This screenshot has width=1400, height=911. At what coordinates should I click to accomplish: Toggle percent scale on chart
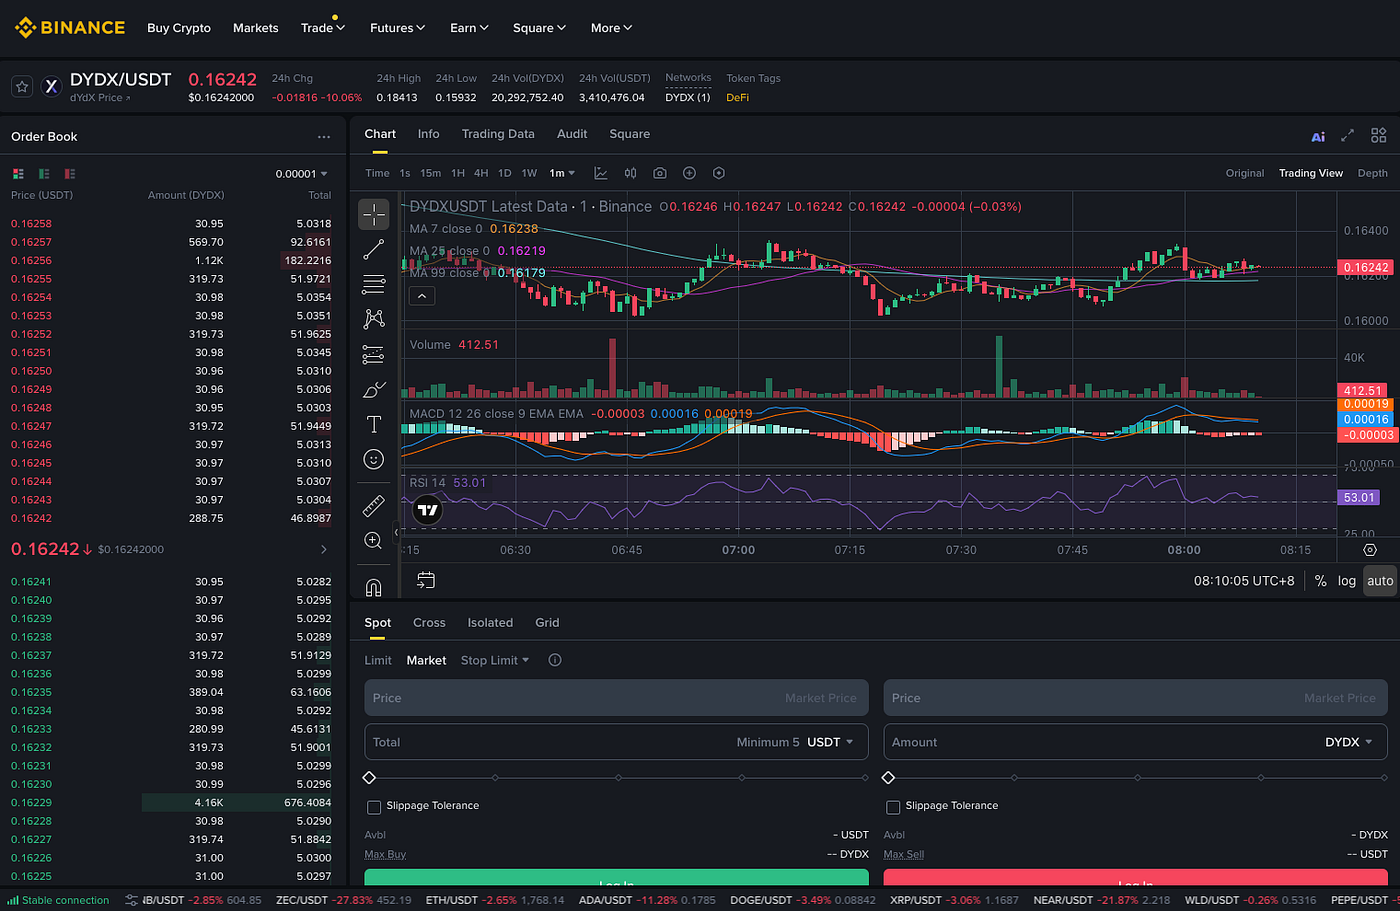pos(1321,581)
